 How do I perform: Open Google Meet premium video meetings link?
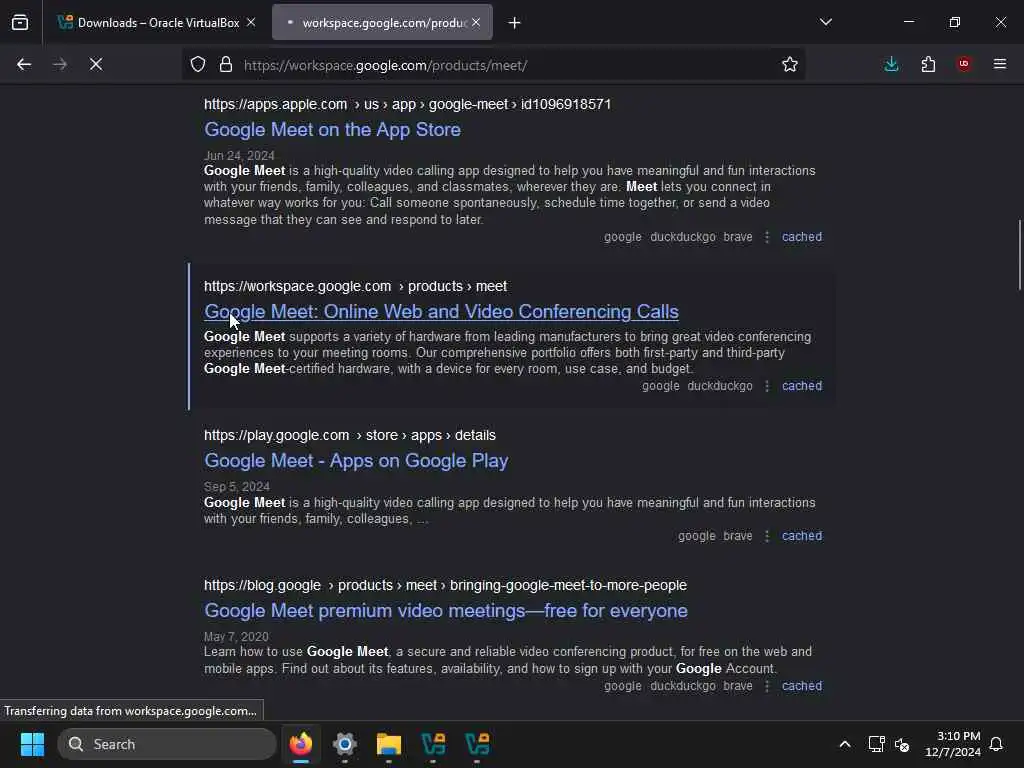pyautogui.click(x=445, y=611)
